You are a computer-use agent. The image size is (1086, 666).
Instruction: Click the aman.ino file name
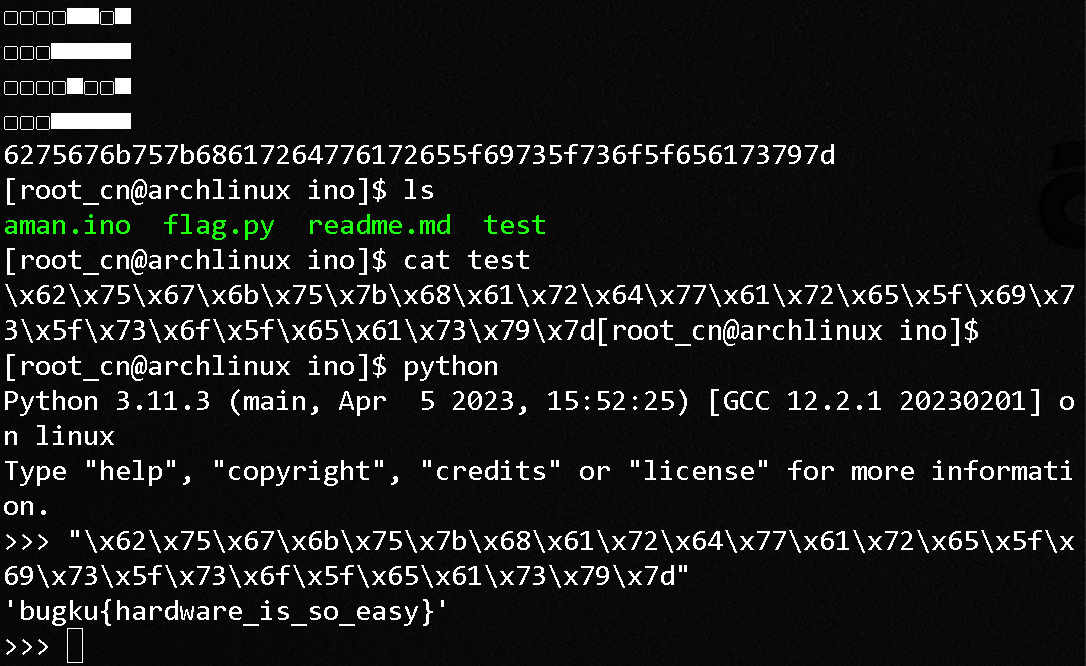pos(67,225)
